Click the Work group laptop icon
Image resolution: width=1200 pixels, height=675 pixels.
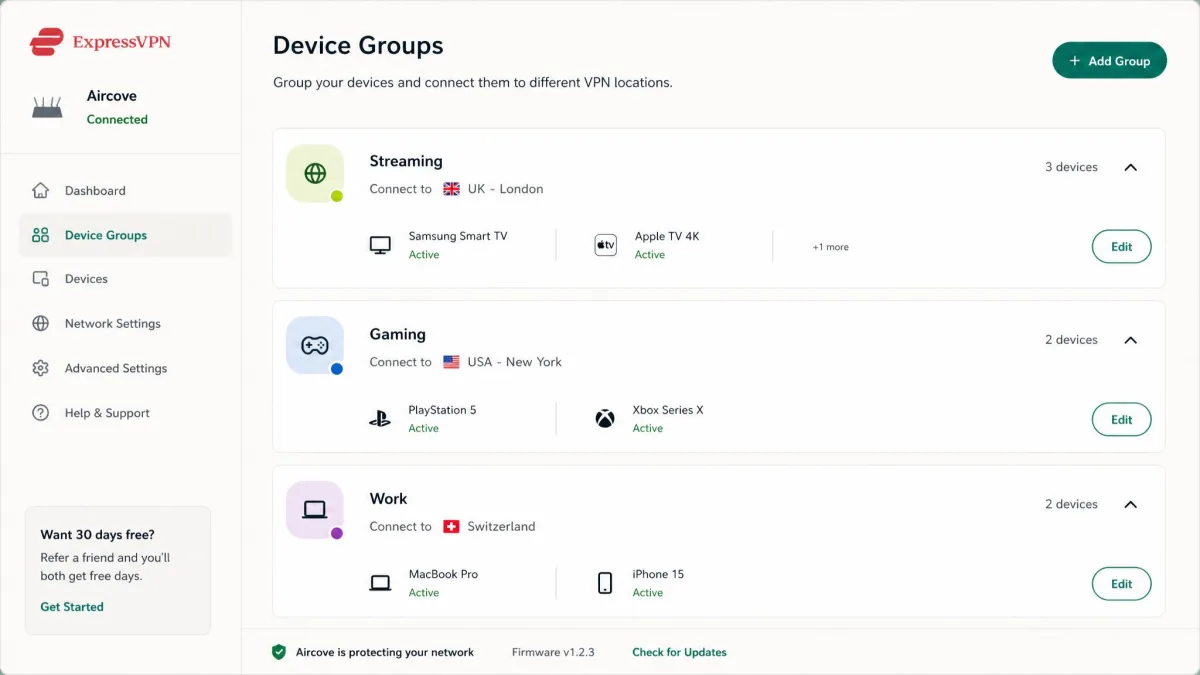[x=315, y=510]
